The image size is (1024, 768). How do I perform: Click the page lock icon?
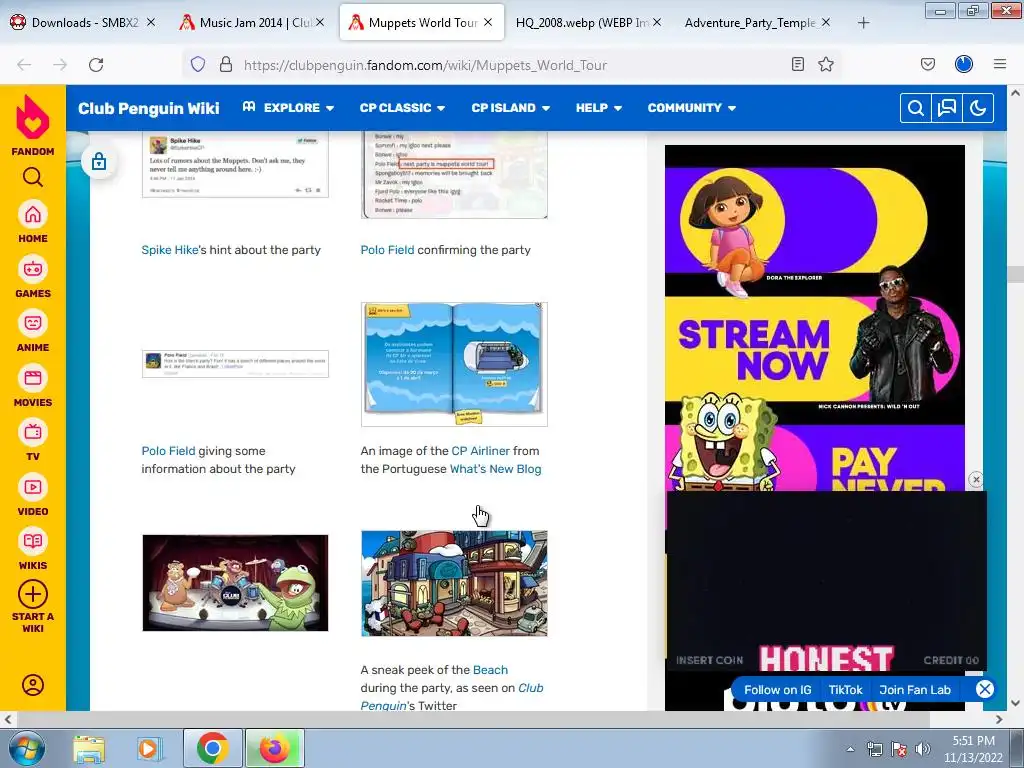click(99, 161)
